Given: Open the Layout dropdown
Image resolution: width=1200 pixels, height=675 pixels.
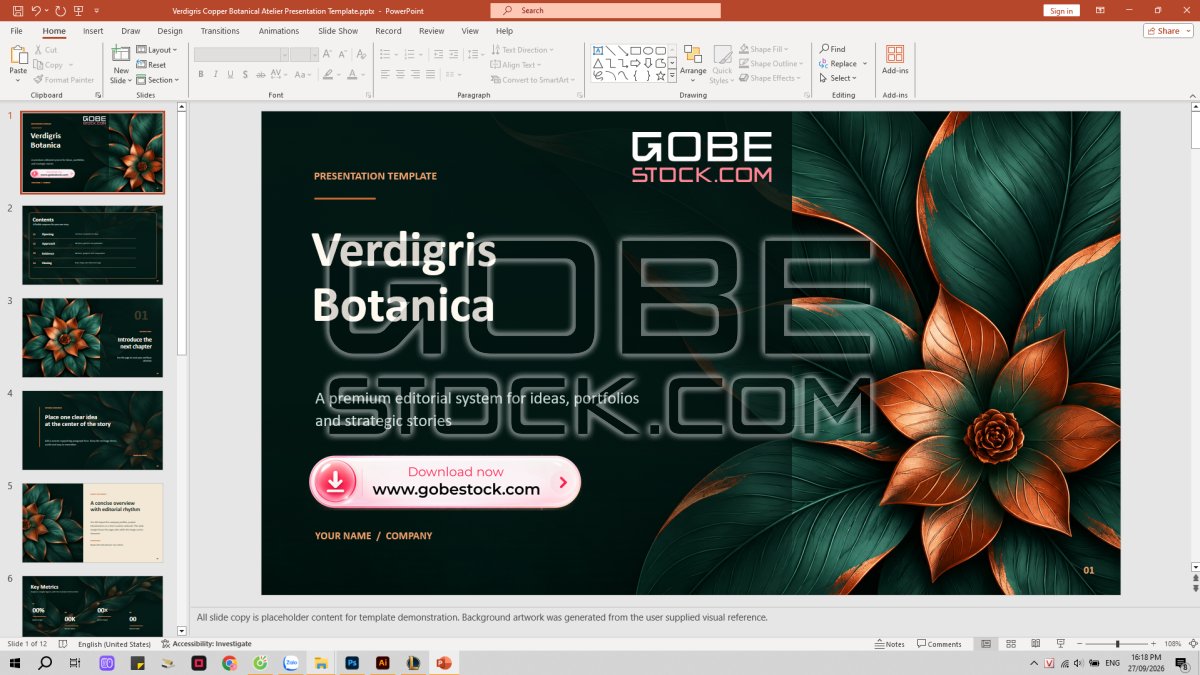Looking at the screenshot, I should pos(155,50).
